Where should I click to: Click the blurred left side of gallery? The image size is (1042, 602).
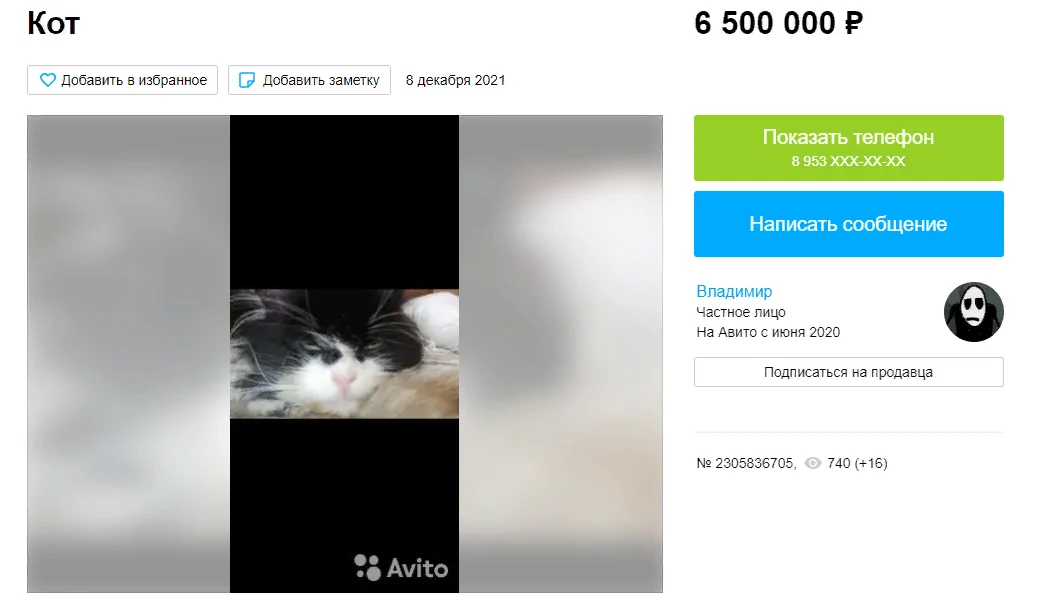pos(128,353)
